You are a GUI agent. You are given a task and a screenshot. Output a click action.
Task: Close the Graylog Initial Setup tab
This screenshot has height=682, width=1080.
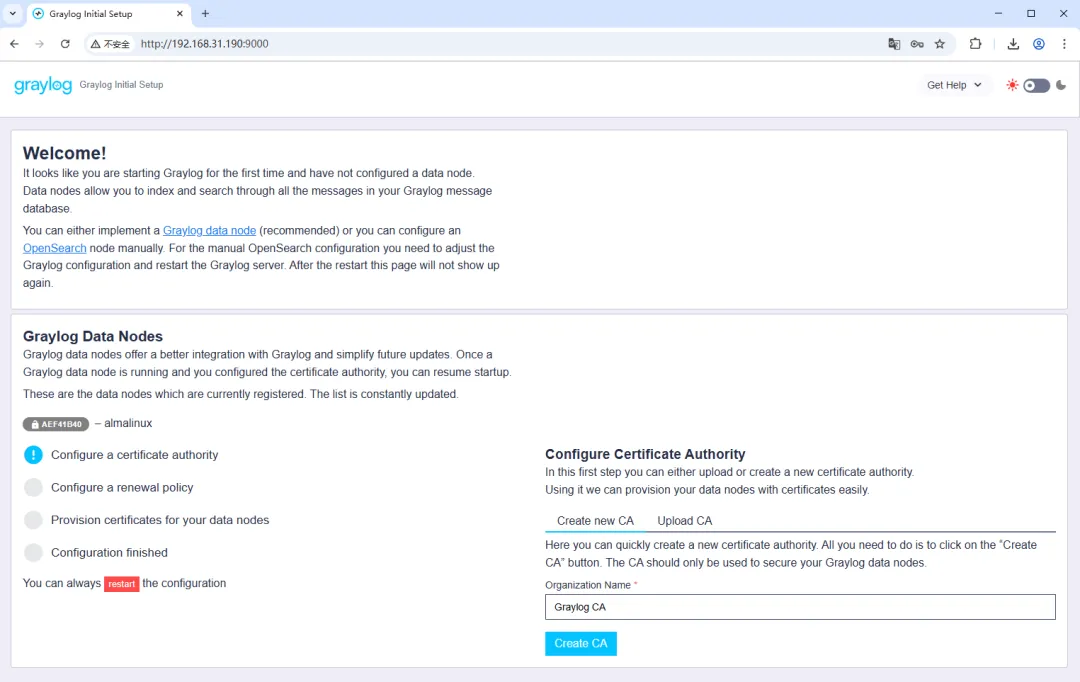(180, 13)
